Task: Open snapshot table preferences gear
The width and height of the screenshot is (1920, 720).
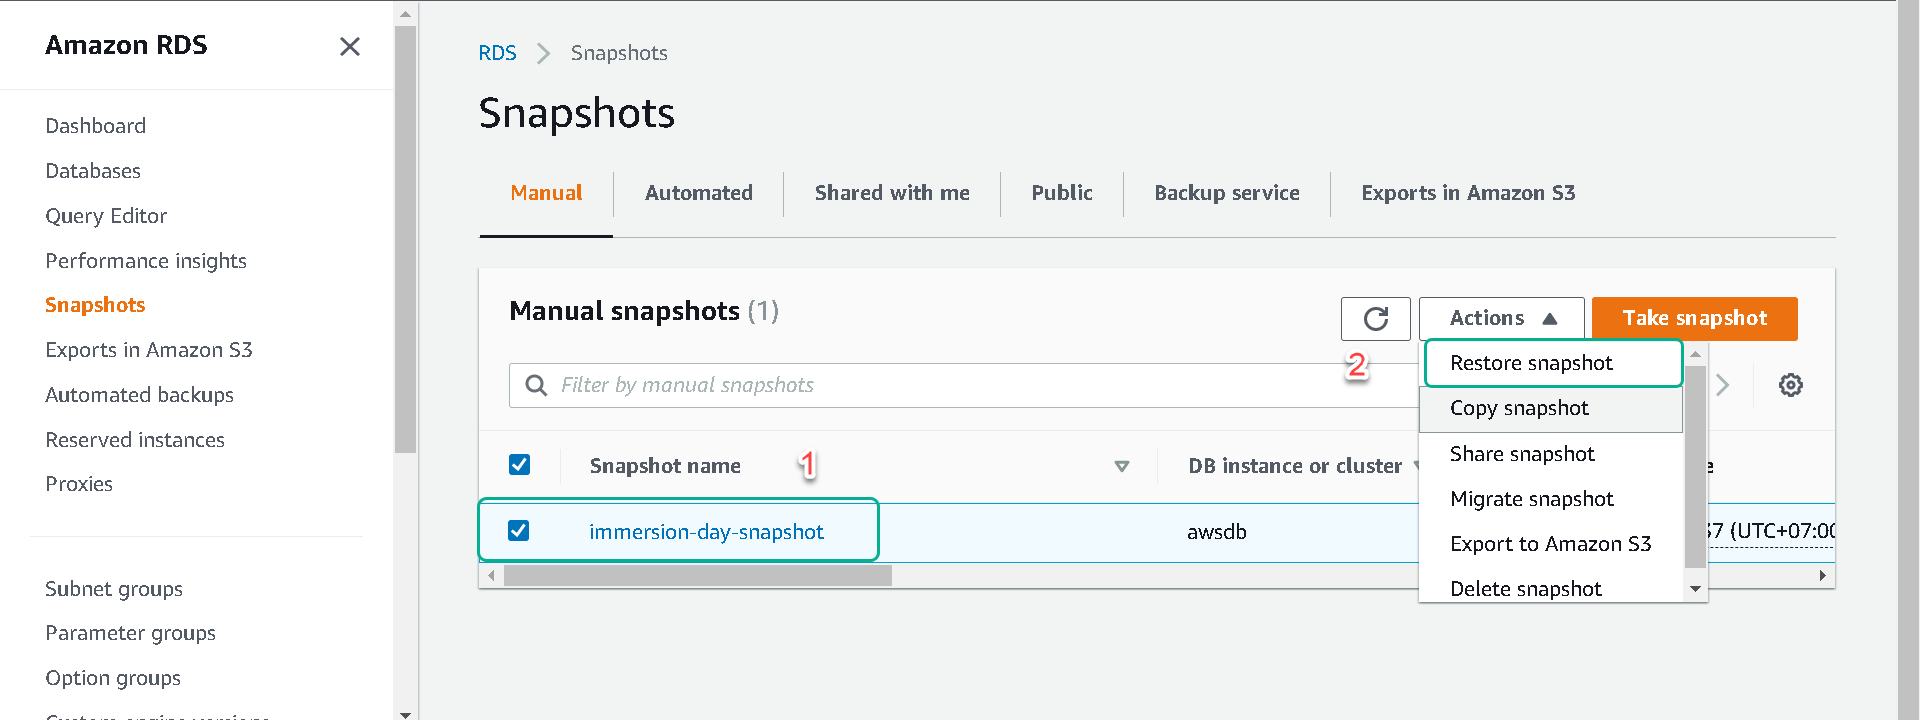Action: coord(1790,385)
